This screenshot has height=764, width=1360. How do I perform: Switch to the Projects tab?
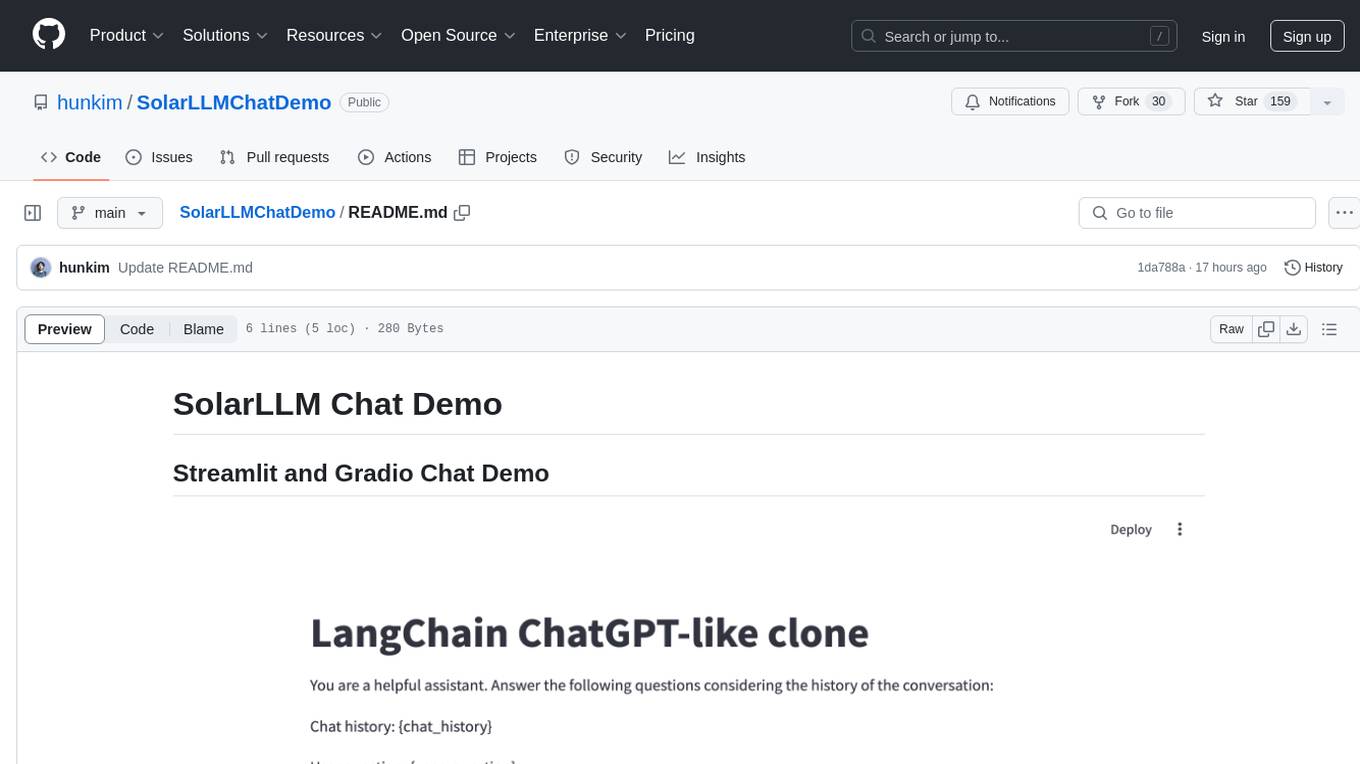click(x=498, y=157)
